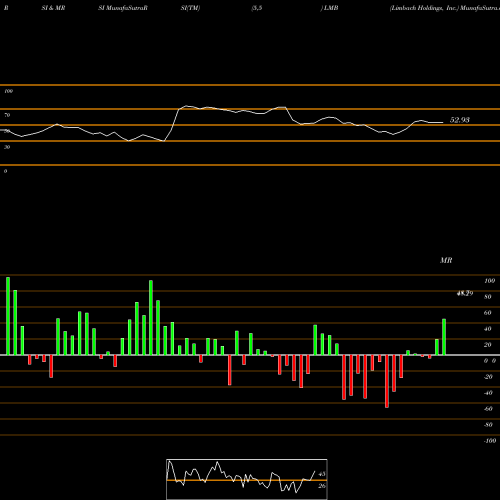Click the SI MunafaSutraR header text

123,8
